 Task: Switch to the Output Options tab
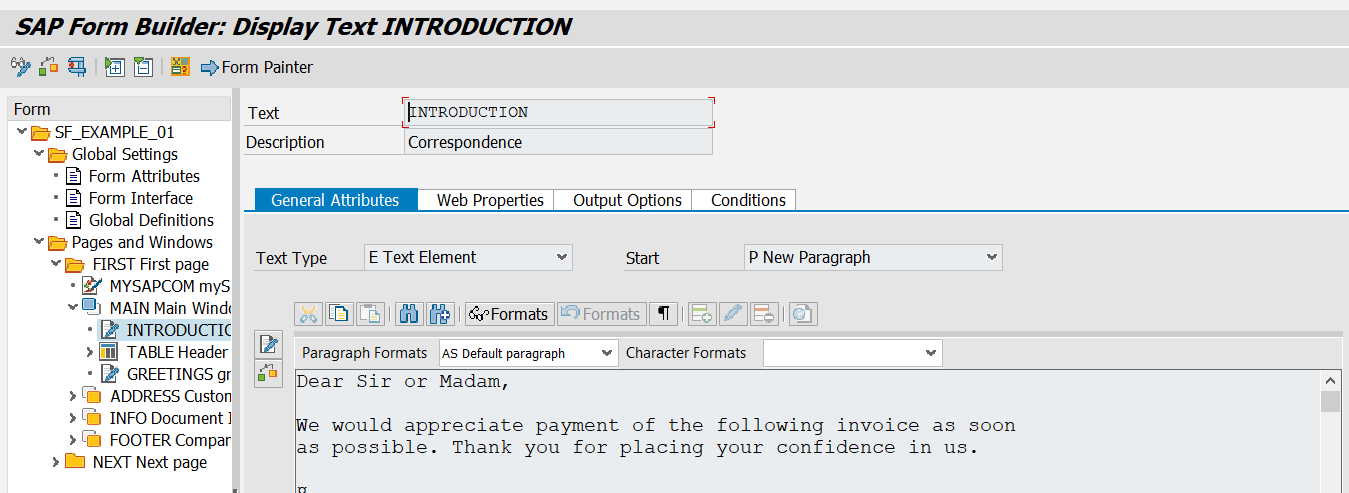pos(627,200)
